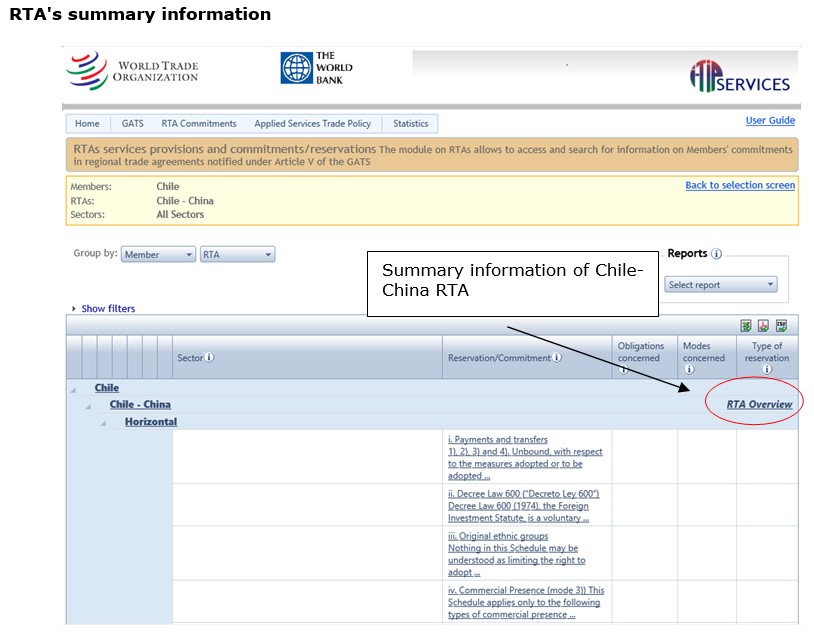The width and height of the screenshot is (814, 639).
Task: Click the Chile - China RTA link in table
Action: point(140,404)
